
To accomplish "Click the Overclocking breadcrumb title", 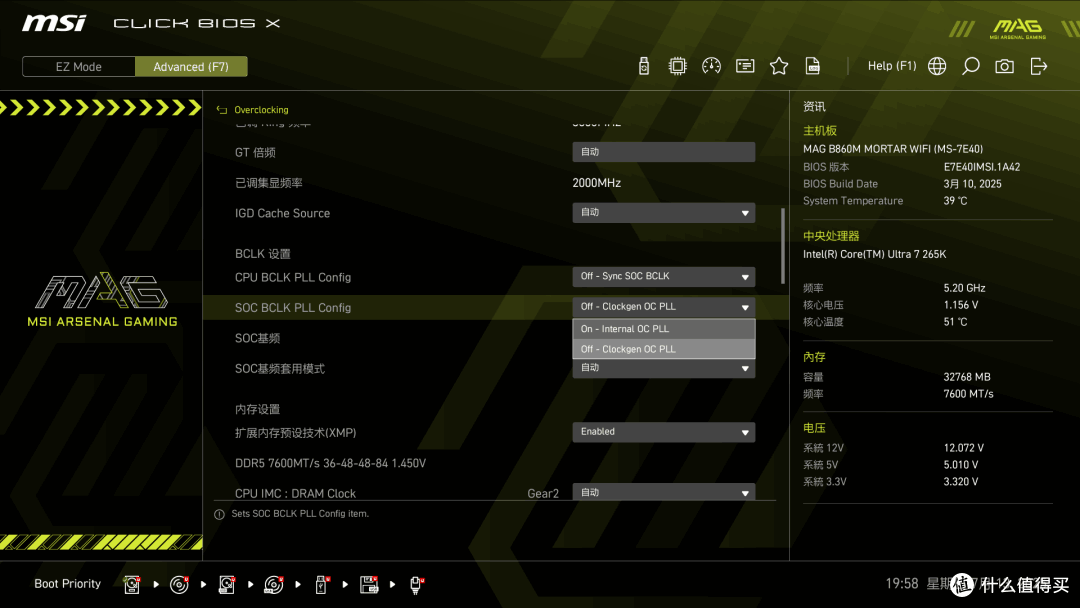I will tap(261, 109).
